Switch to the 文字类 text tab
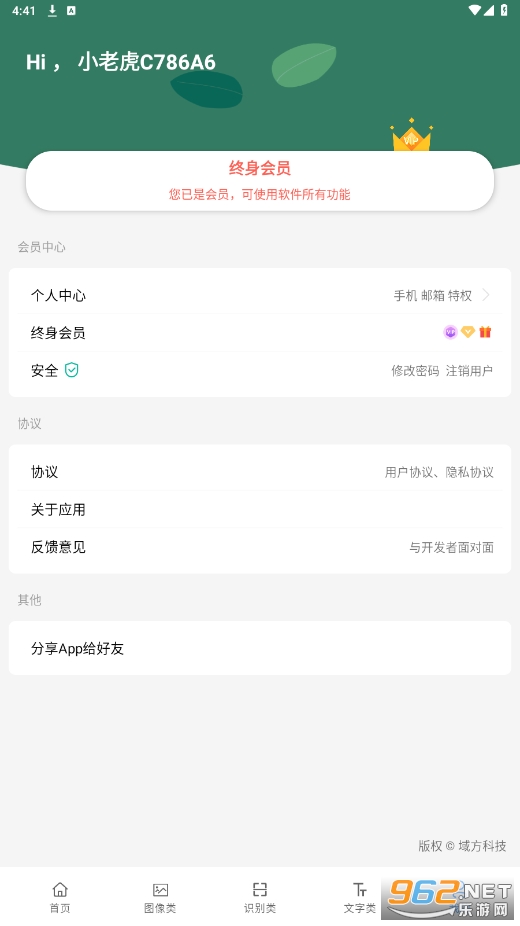 [359, 898]
